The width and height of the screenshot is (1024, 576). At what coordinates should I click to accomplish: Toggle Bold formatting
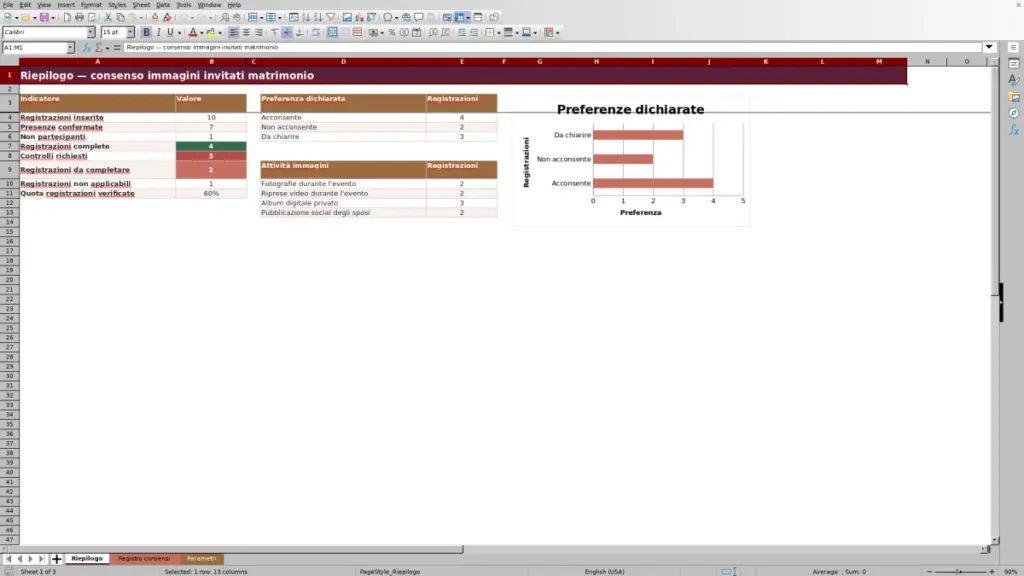(x=146, y=33)
